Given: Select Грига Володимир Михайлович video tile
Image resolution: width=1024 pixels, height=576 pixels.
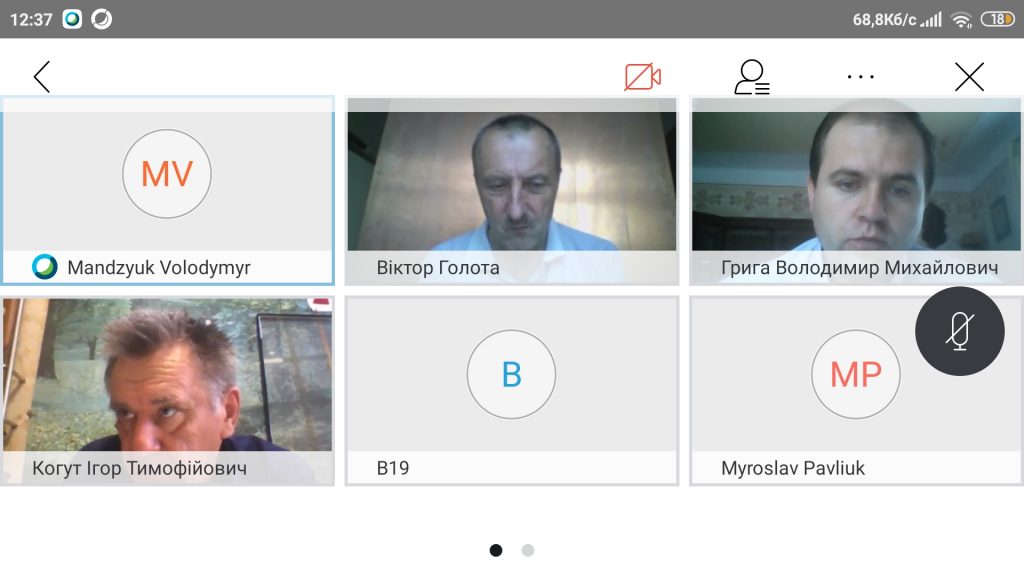Looking at the screenshot, I should click(x=856, y=191).
